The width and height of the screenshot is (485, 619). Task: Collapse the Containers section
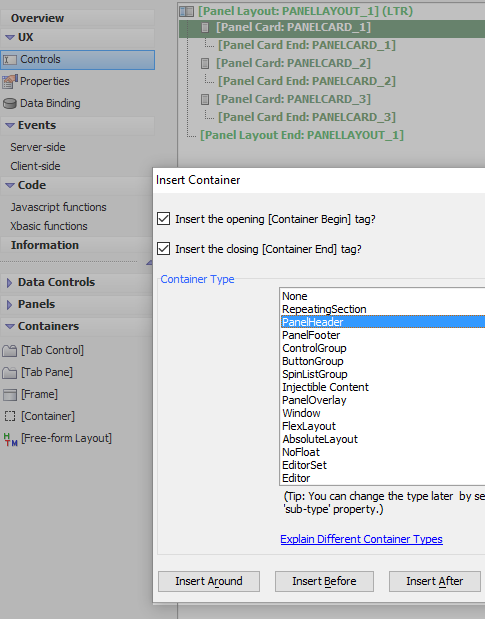click(x=10, y=326)
